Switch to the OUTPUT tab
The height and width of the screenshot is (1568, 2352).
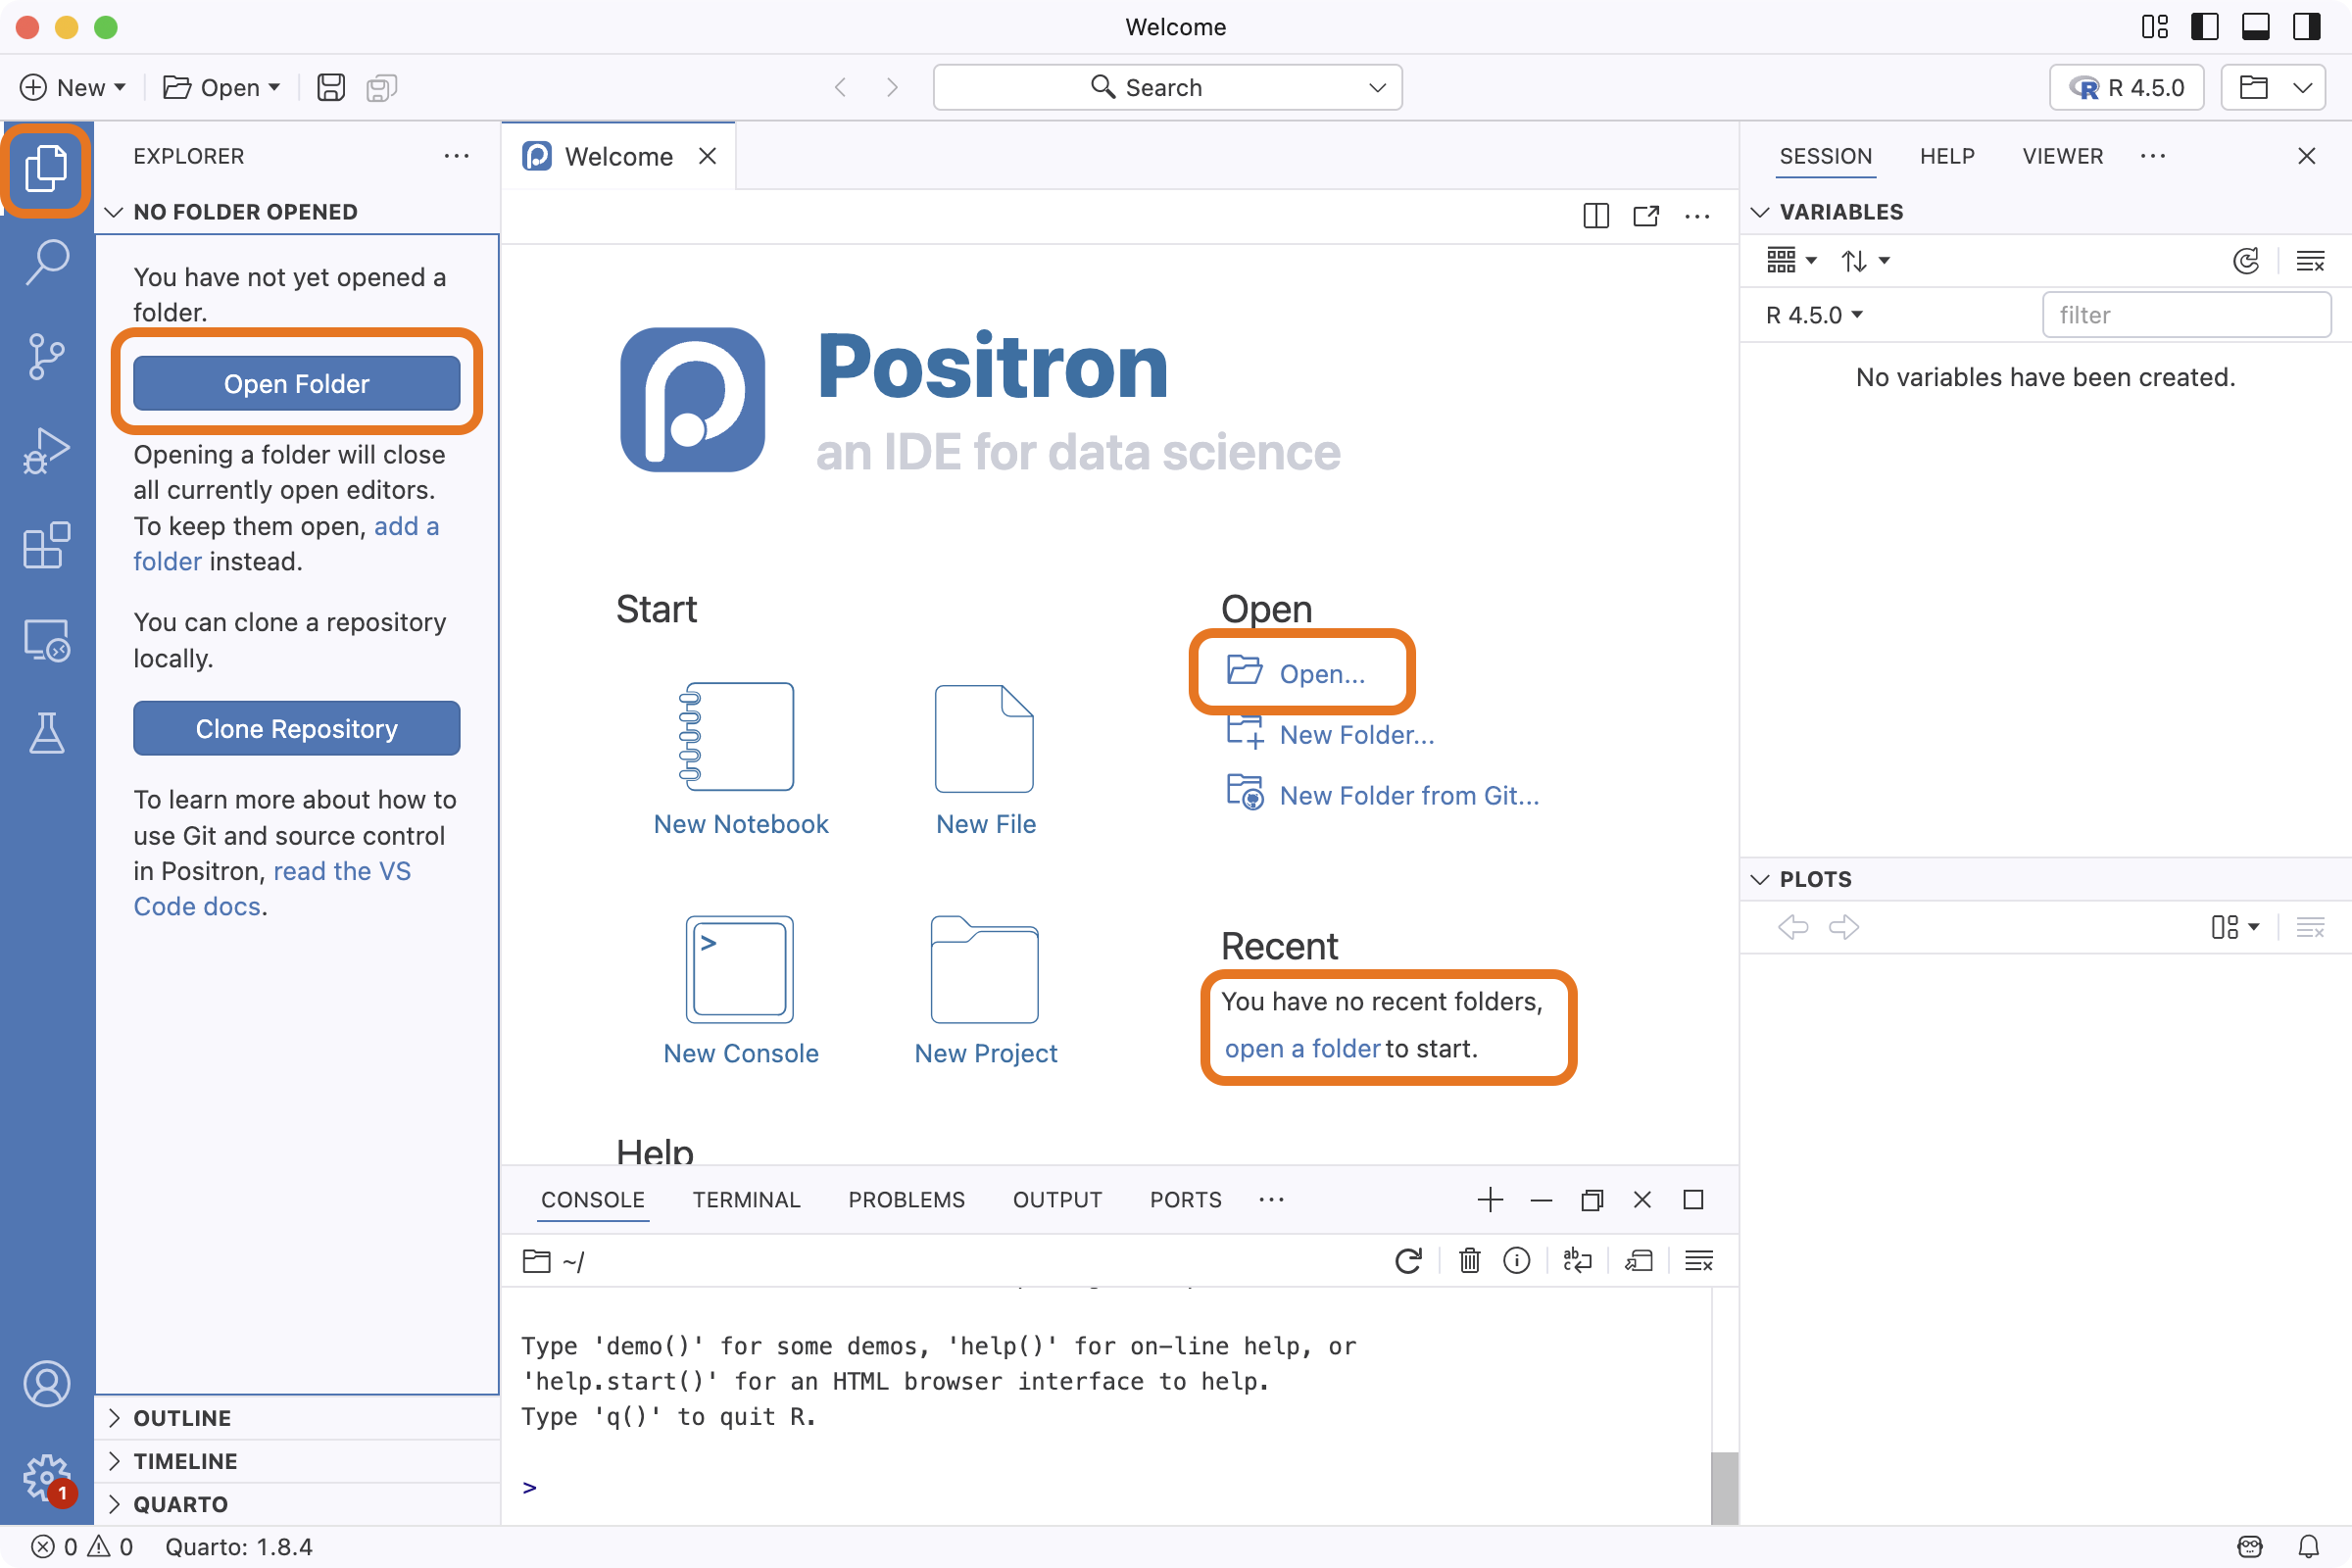pos(1057,1199)
